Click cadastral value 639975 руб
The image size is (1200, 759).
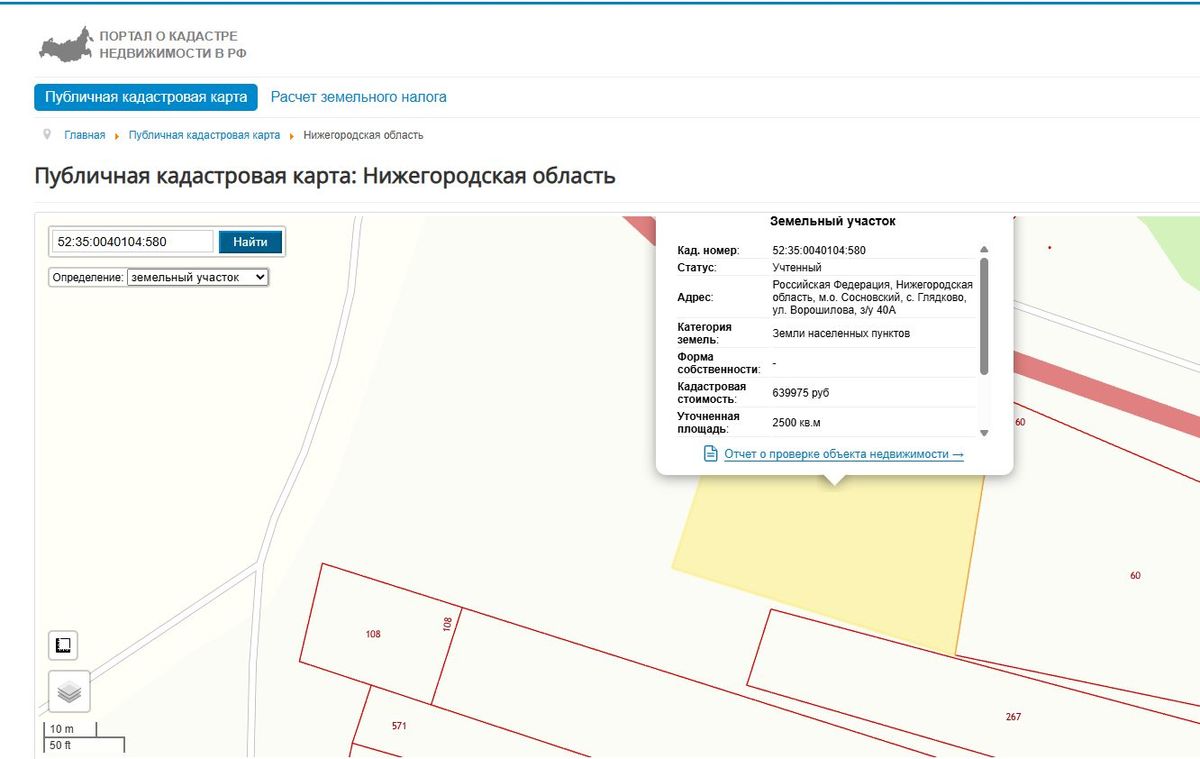tap(801, 393)
